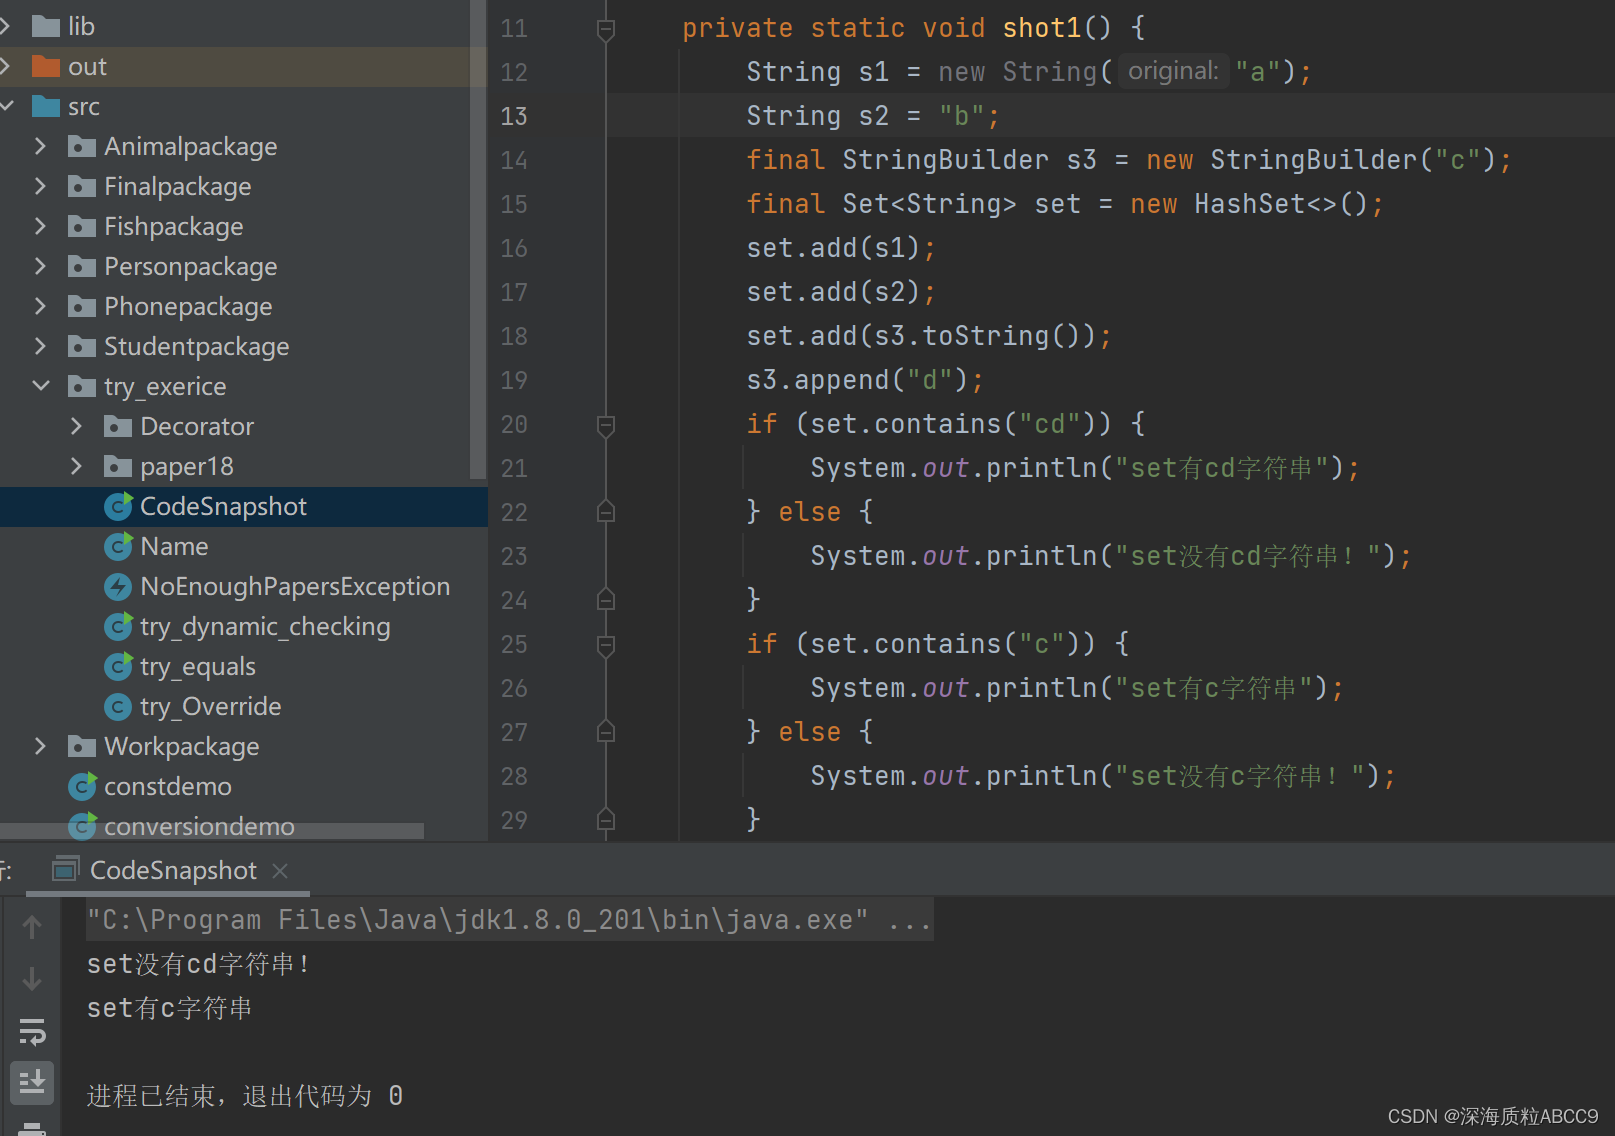This screenshot has width=1615, height=1136.
Task: Open the Name class file
Action: 174,546
